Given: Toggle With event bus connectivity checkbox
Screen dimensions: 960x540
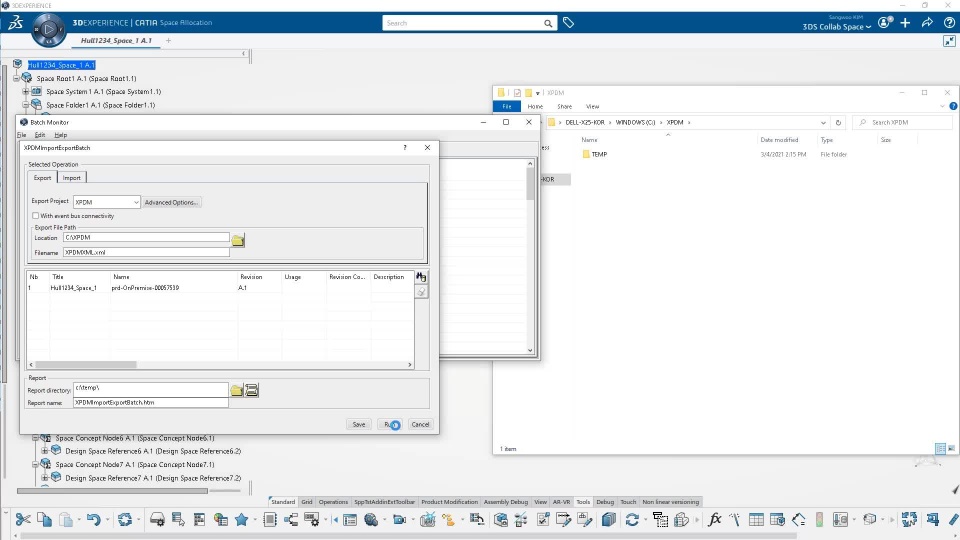Looking at the screenshot, I should pyautogui.click(x=36, y=216).
